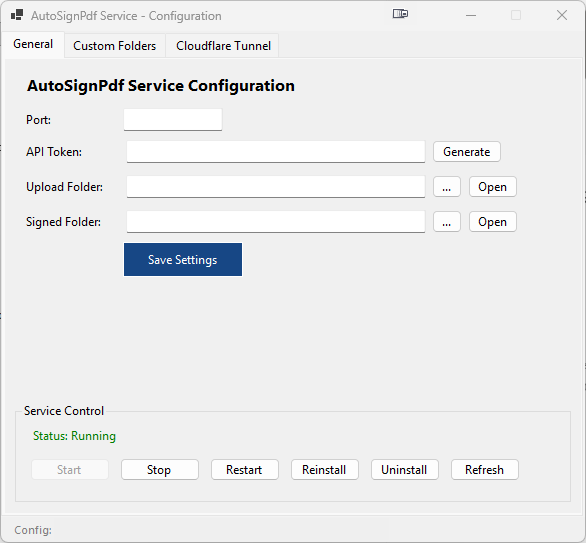Click the toolbar icon in title bar
The height and width of the screenshot is (543, 586).
coord(400,14)
